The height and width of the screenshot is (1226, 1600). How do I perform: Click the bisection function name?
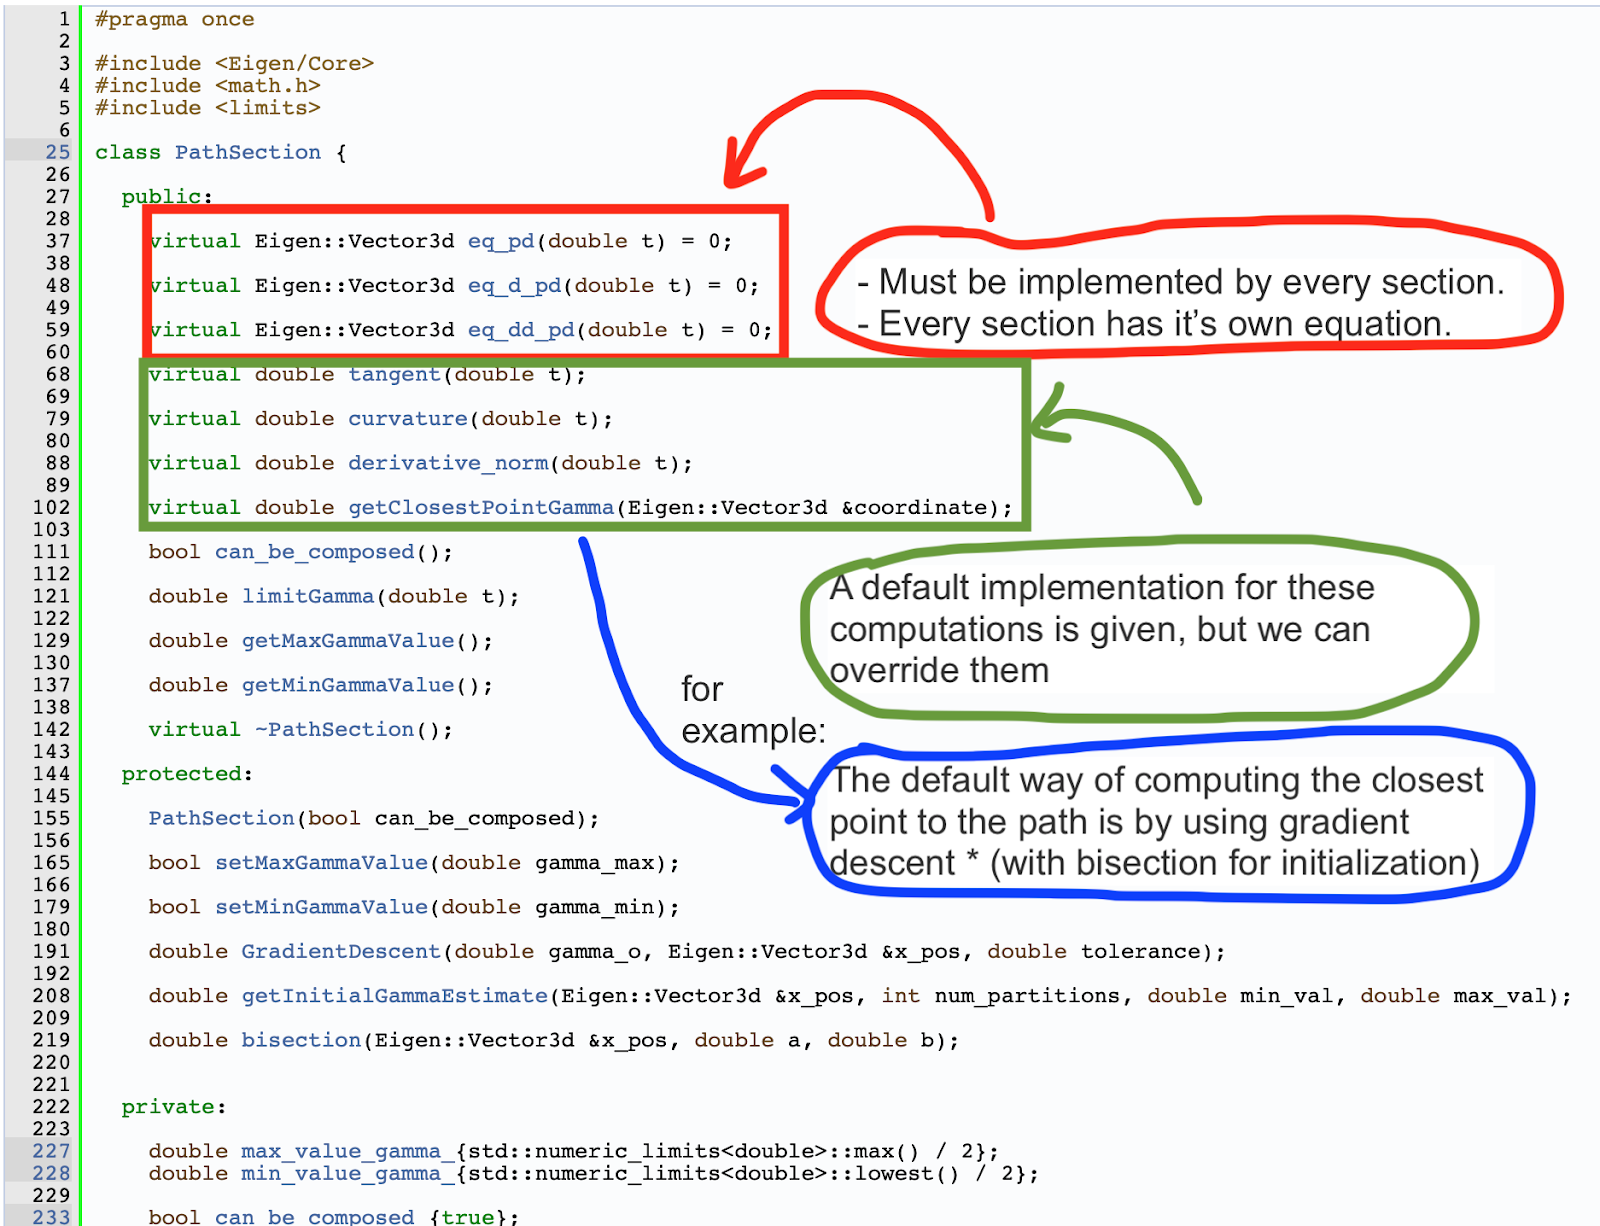tap(301, 1040)
